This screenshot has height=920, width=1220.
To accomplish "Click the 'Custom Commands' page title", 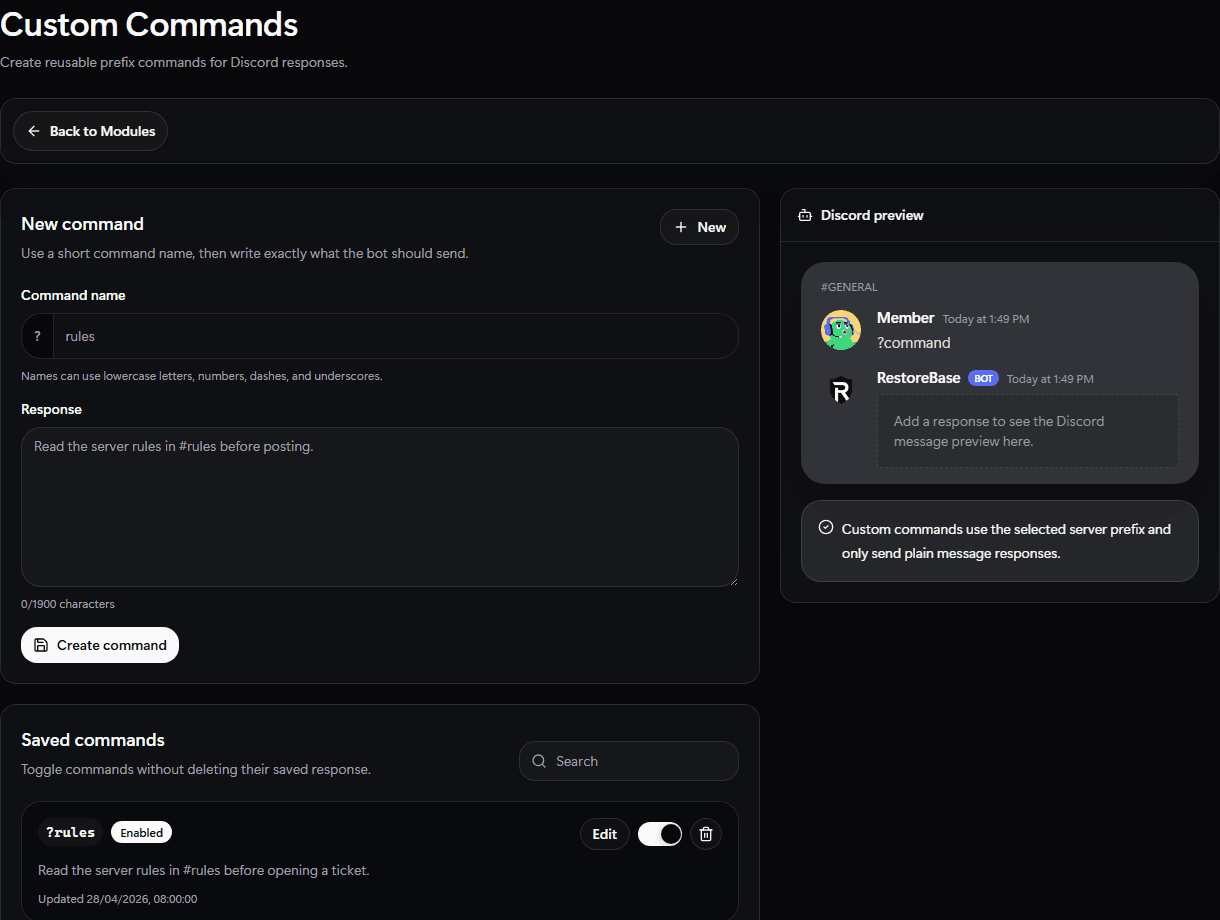I will [x=149, y=23].
